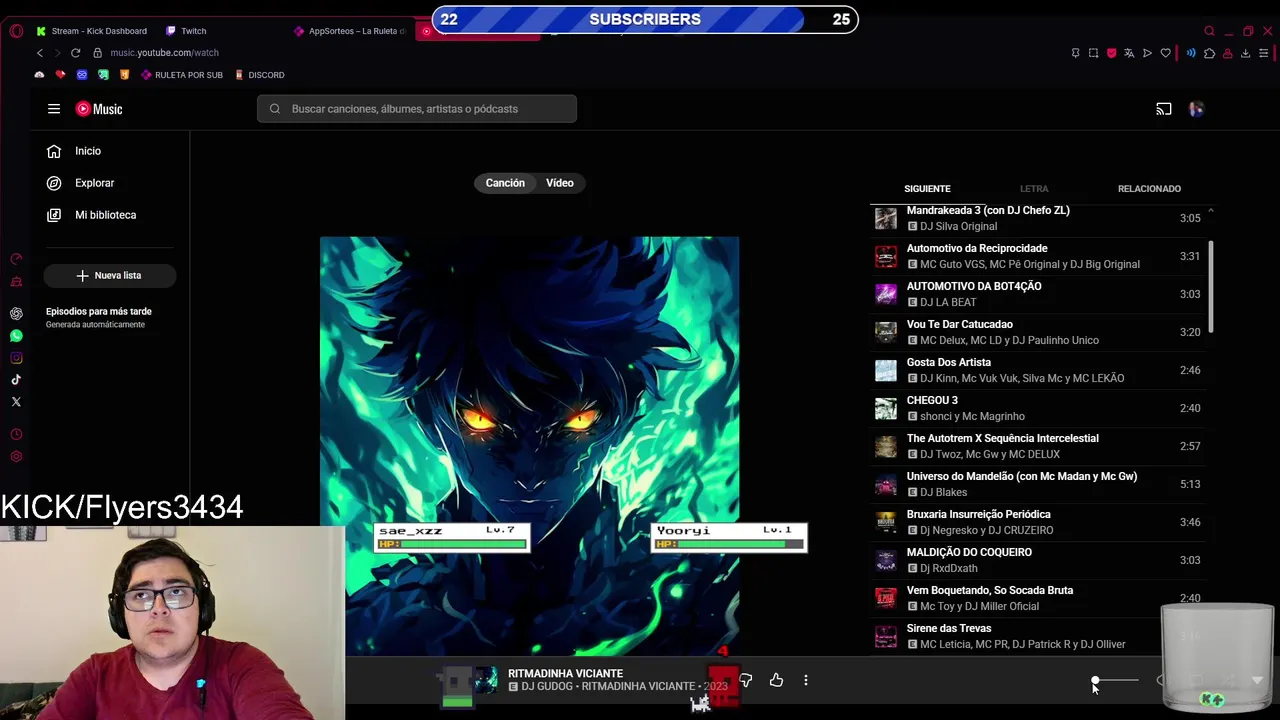Play Mandrakeada 3 (con DJ Chefo ZL) from queue
The height and width of the screenshot is (720, 1280).
pos(1040,218)
